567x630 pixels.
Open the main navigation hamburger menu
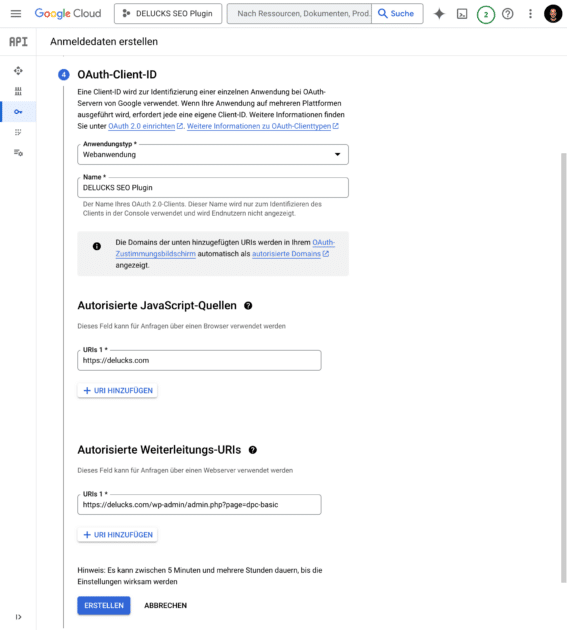point(16,14)
